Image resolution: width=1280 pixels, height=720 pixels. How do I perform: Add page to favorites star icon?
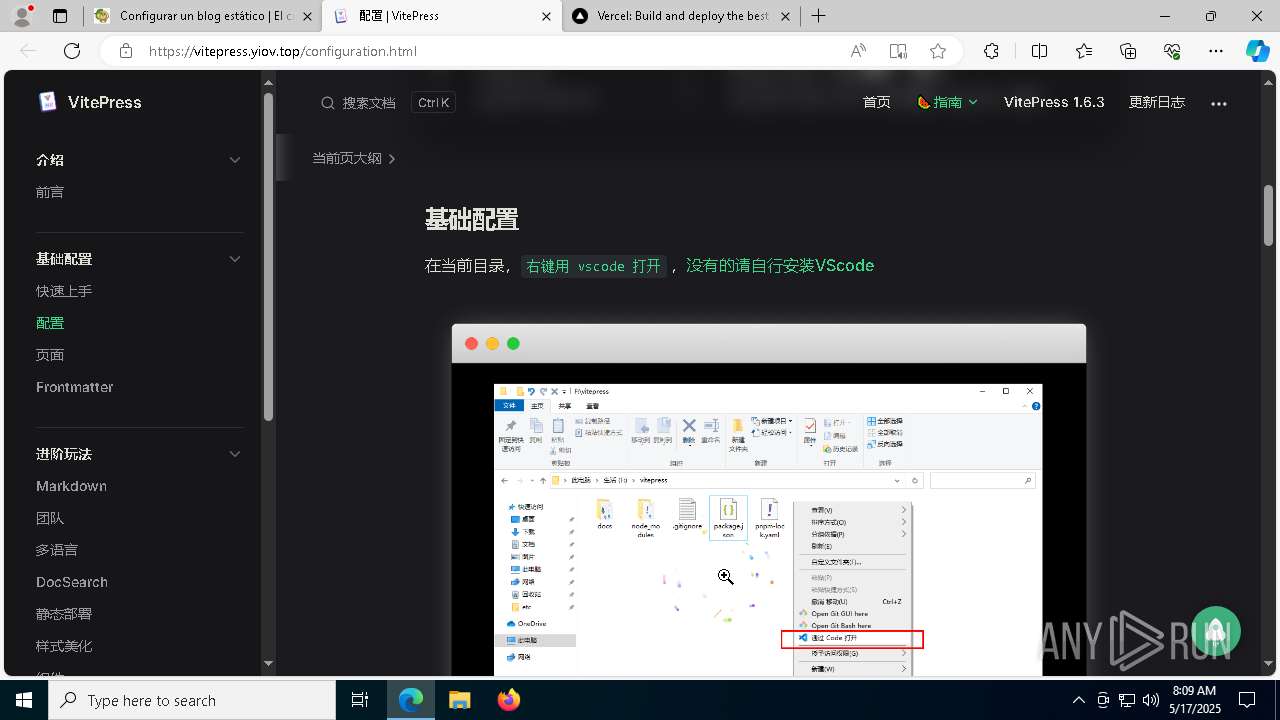click(938, 51)
